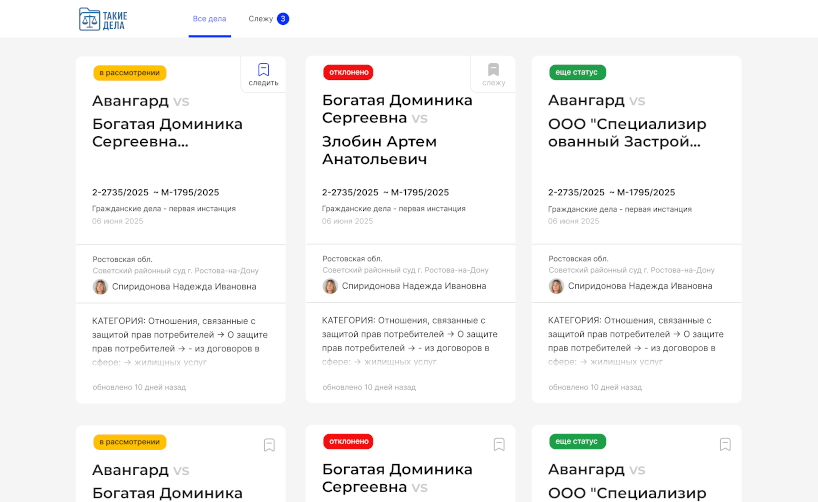This screenshot has width=818, height=502.
Task: Click the blue counter badge showing 3
Action: pos(283,19)
